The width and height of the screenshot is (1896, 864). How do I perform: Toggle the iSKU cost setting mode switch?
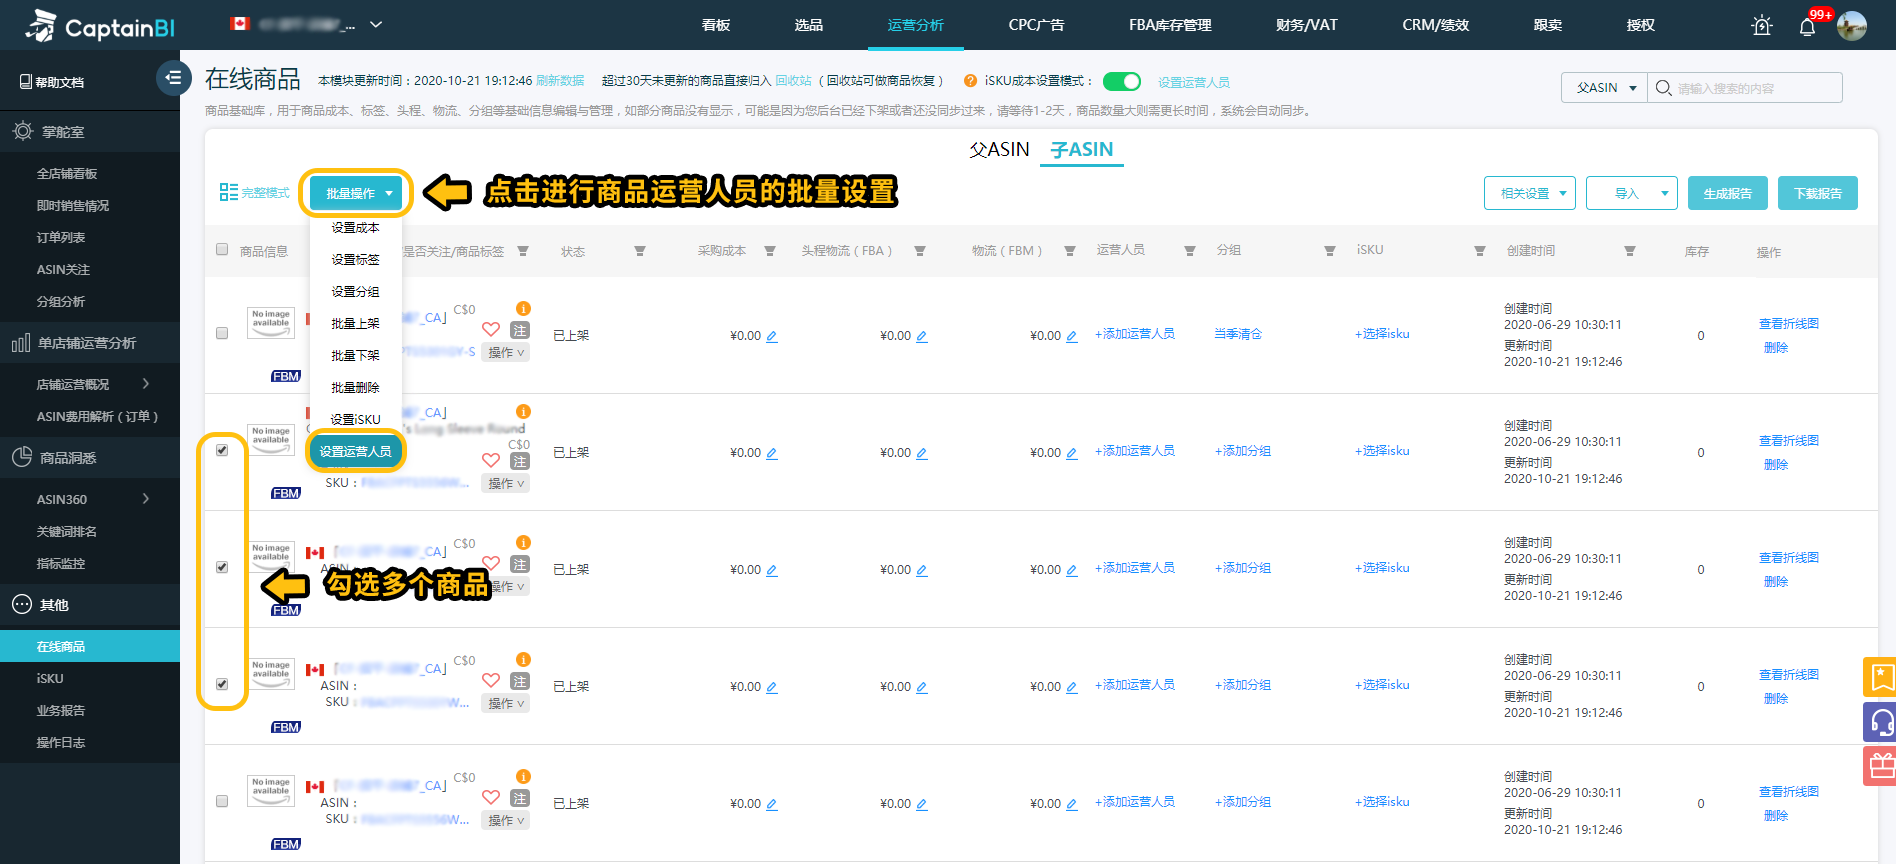[1122, 81]
